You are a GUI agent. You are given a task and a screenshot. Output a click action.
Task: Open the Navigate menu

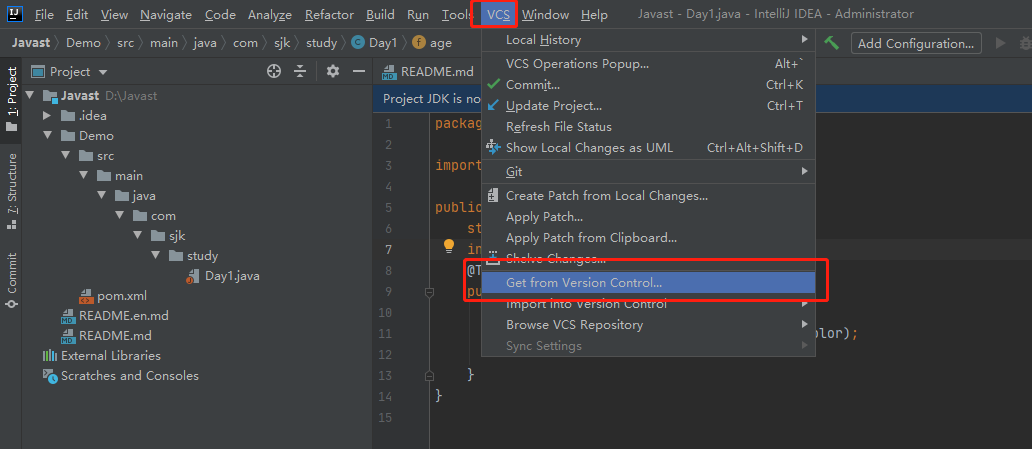tap(166, 14)
